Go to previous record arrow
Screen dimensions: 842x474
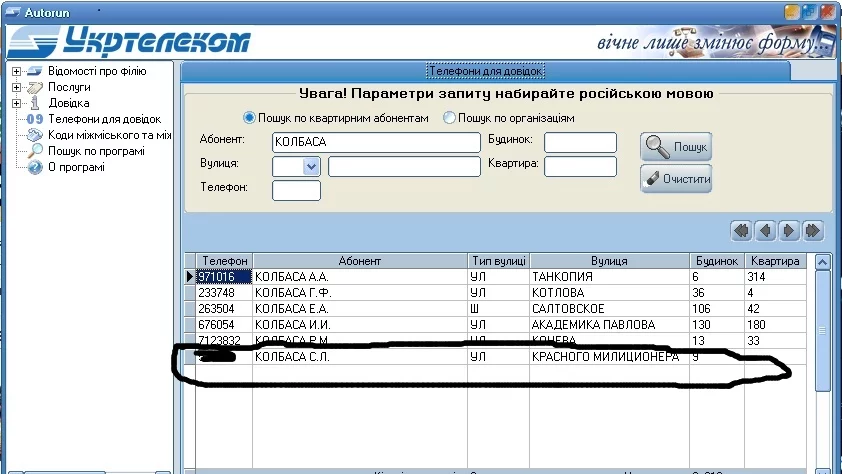click(765, 231)
